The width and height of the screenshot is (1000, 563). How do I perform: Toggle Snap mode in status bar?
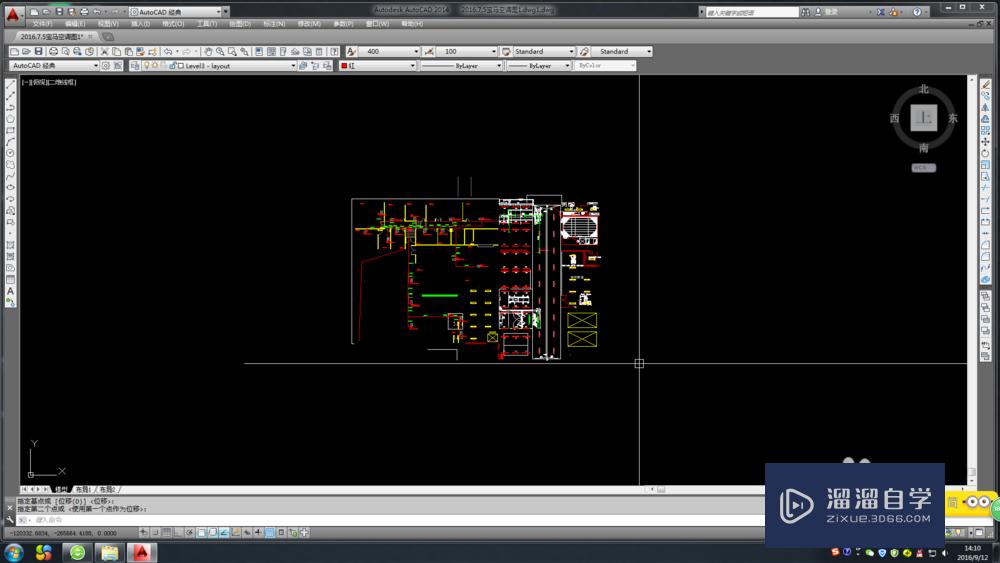155,532
